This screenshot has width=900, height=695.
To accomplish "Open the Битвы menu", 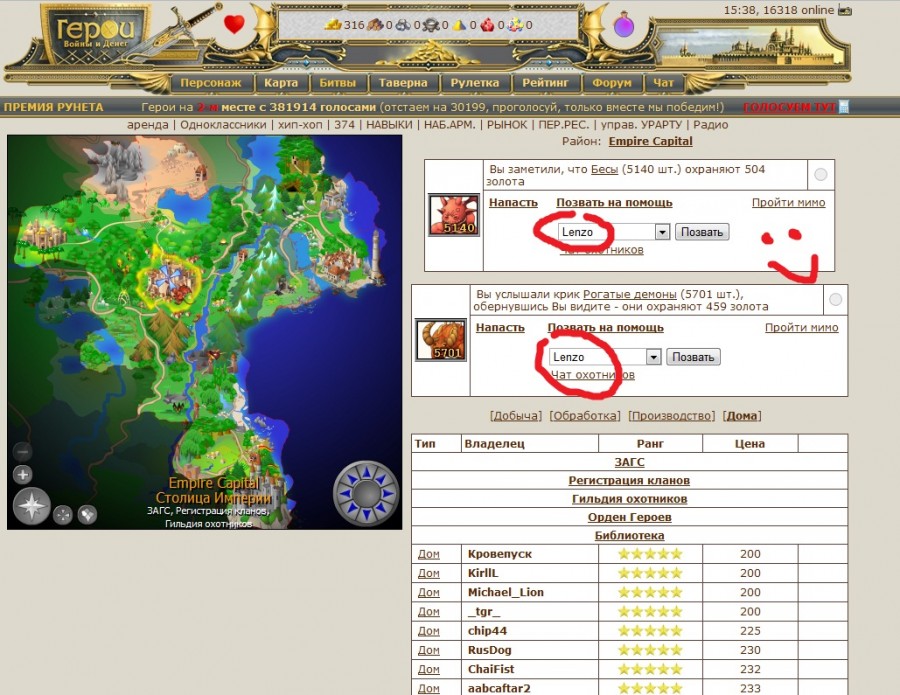I will [338, 83].
